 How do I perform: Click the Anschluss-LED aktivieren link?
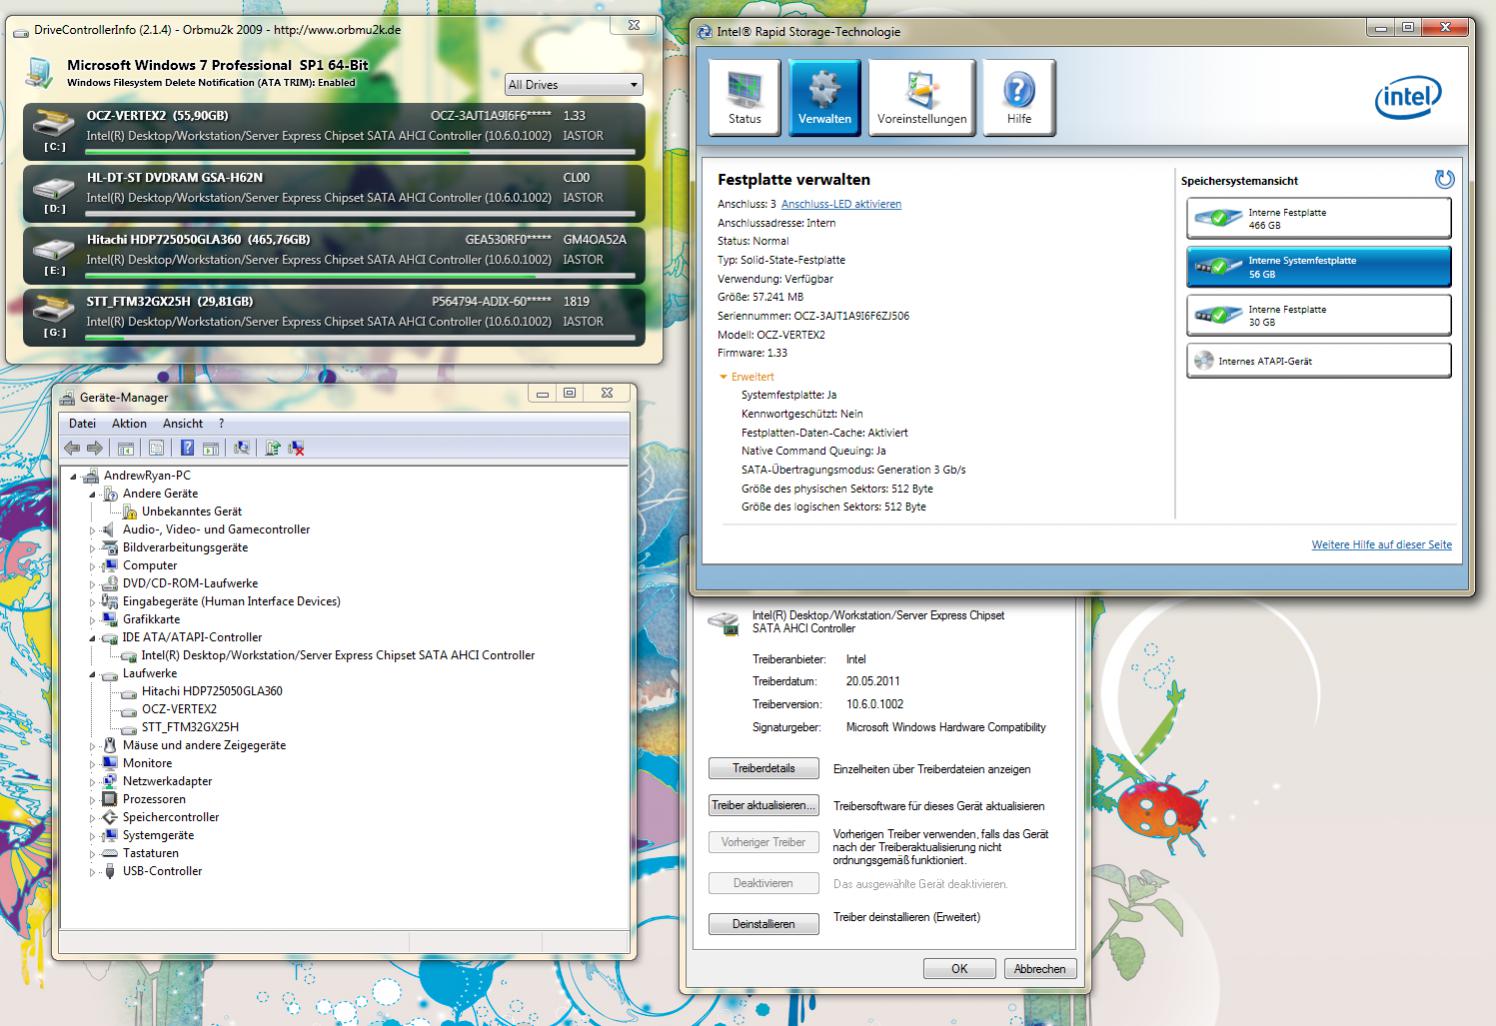coord(841,204)
